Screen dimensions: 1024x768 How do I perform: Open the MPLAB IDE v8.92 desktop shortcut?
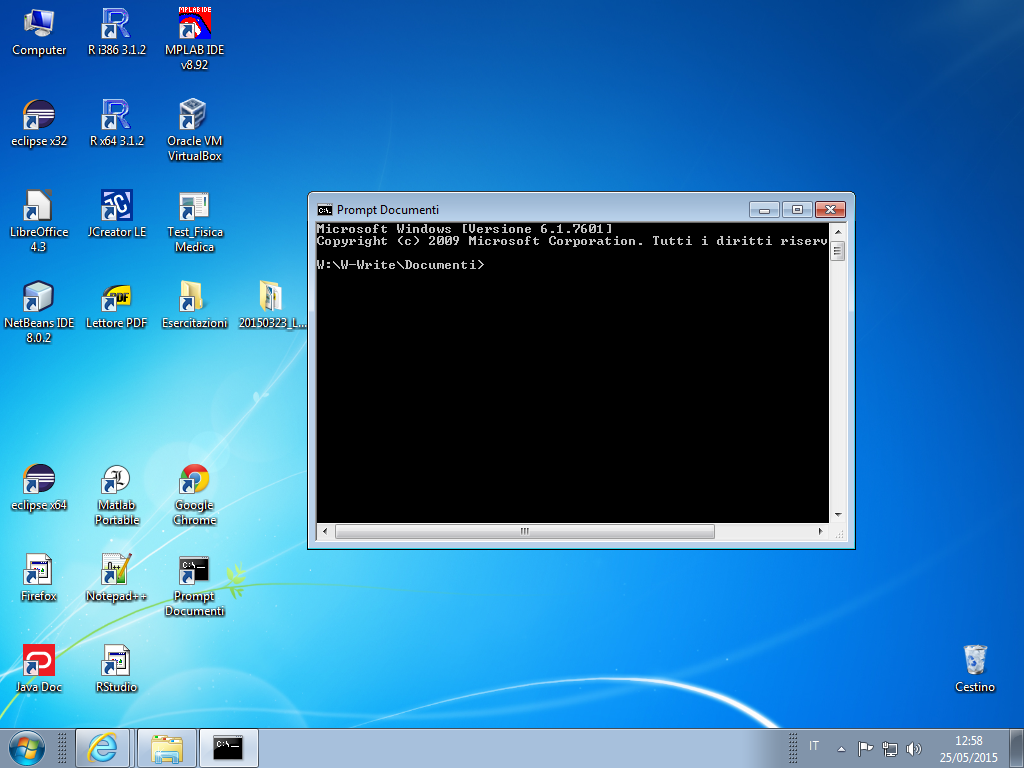coord(194,25)
